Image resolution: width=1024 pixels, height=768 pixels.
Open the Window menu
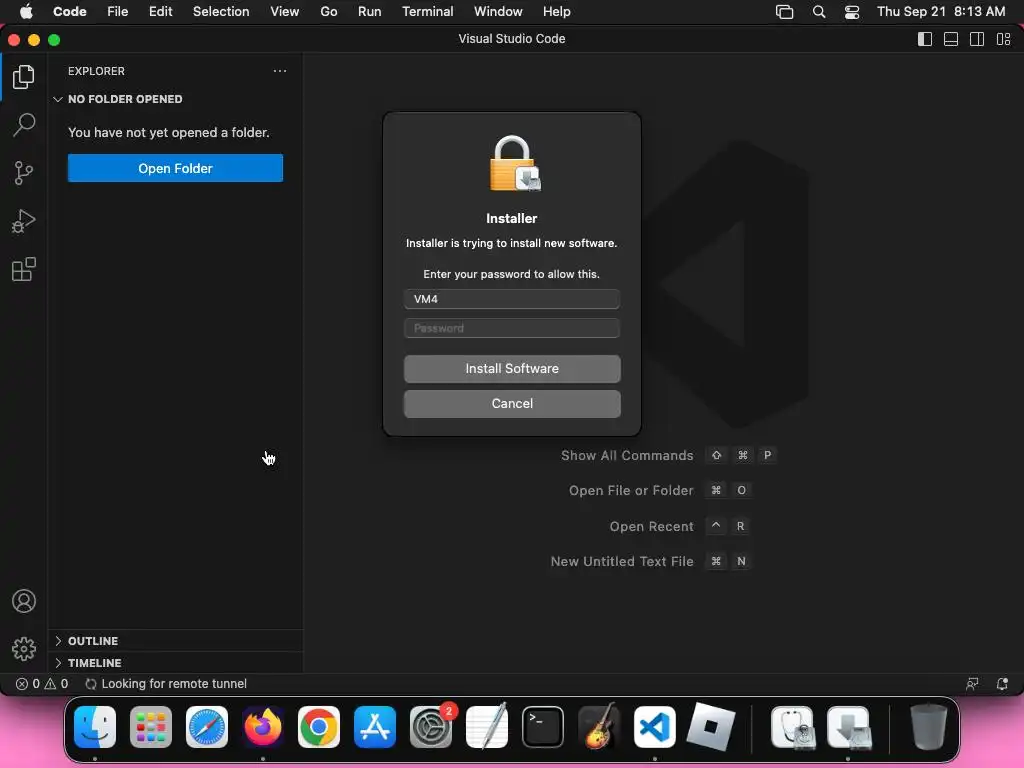(x=498, y=12)
